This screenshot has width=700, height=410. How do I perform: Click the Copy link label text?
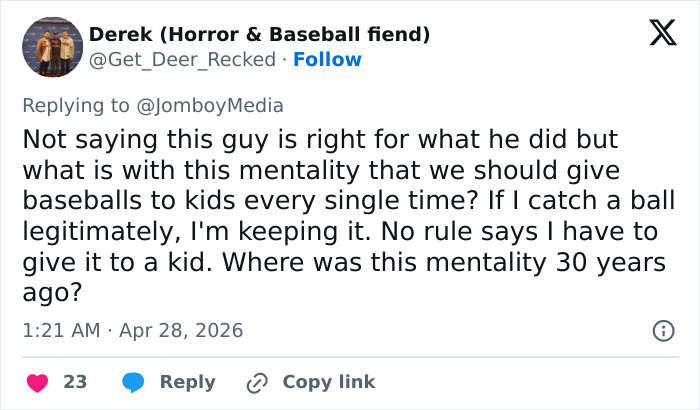pyautogui.click(x=329, y=382)
